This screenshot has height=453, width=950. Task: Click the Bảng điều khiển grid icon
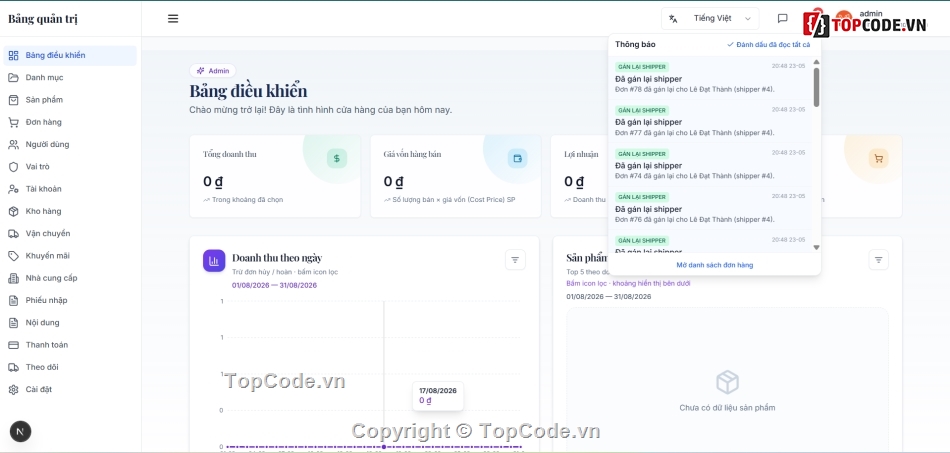pos(13,55)
